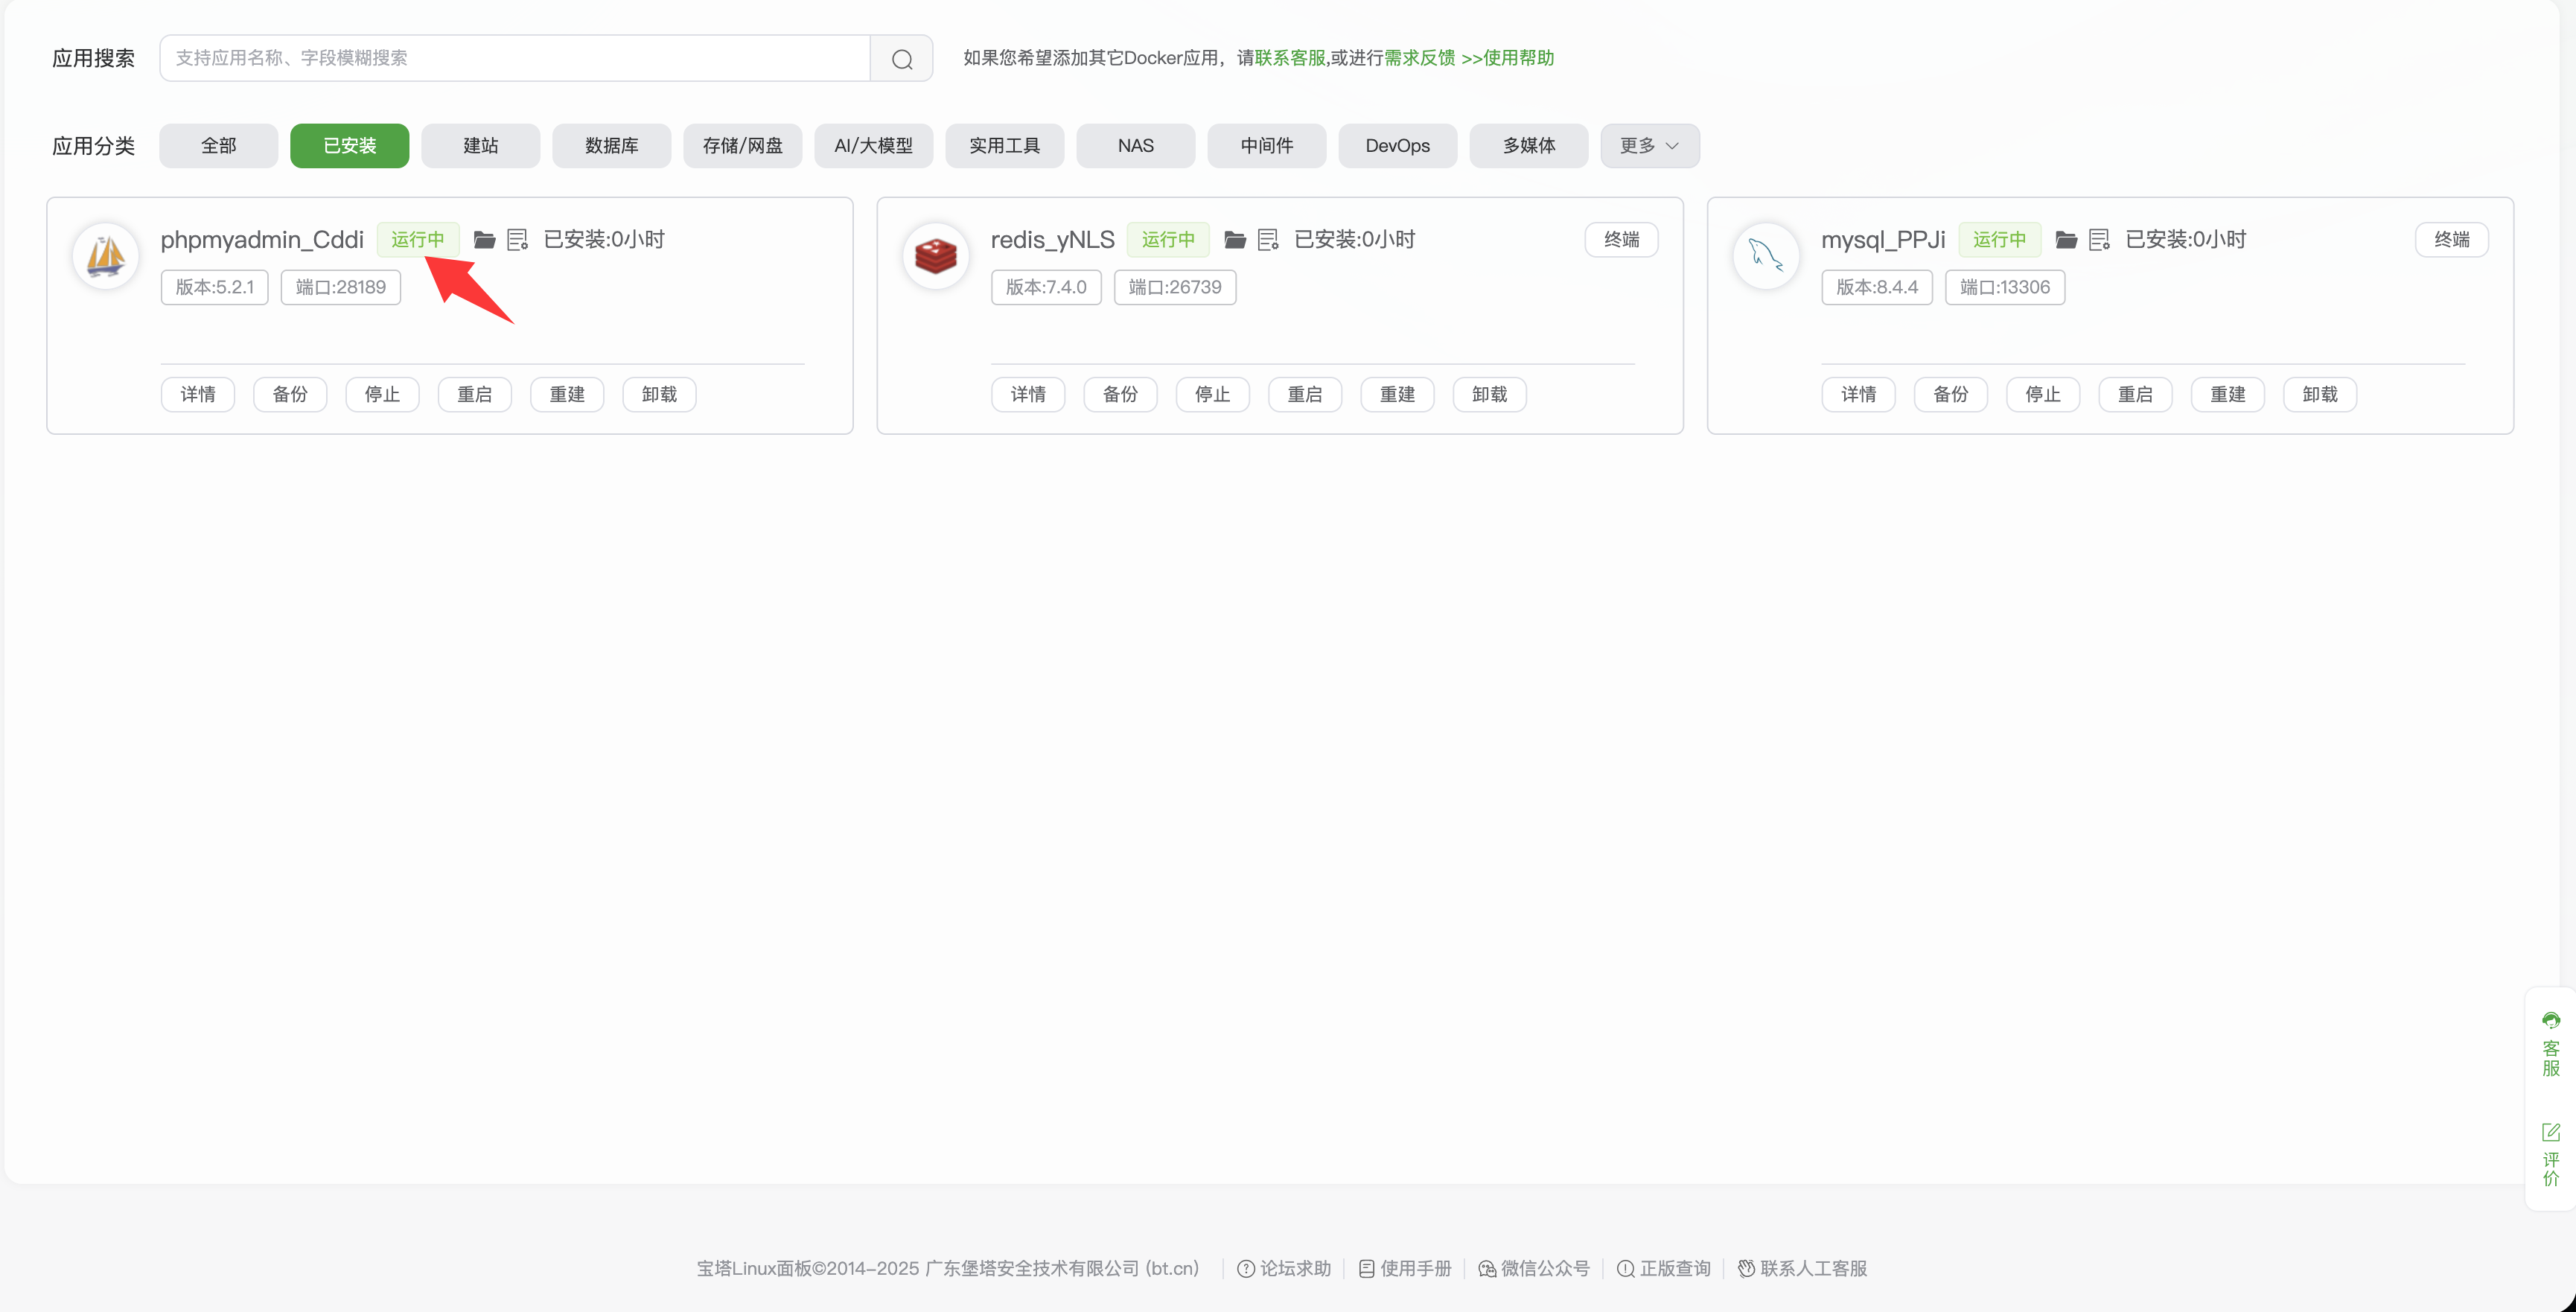
Task: View mysql_PPJi log file icon
Action: 2099,240
